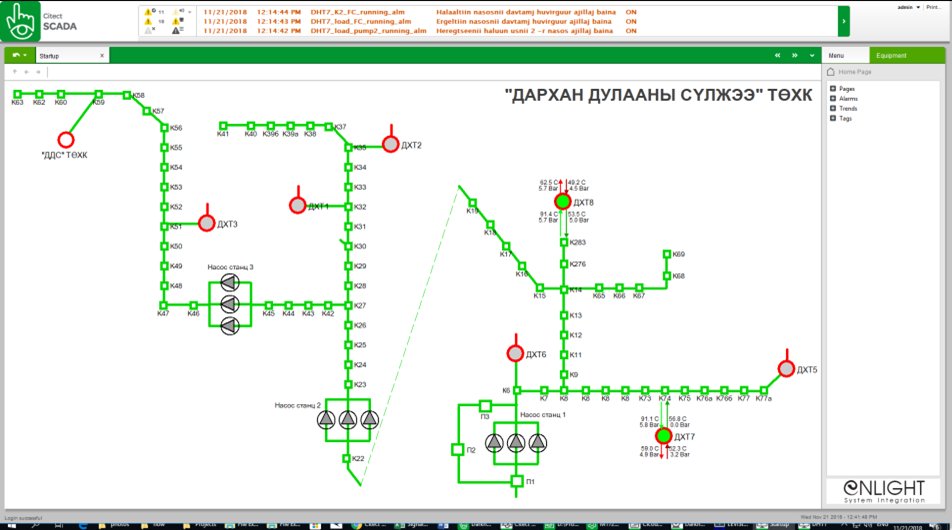Switch to the Equipment tab

[907, 55]
